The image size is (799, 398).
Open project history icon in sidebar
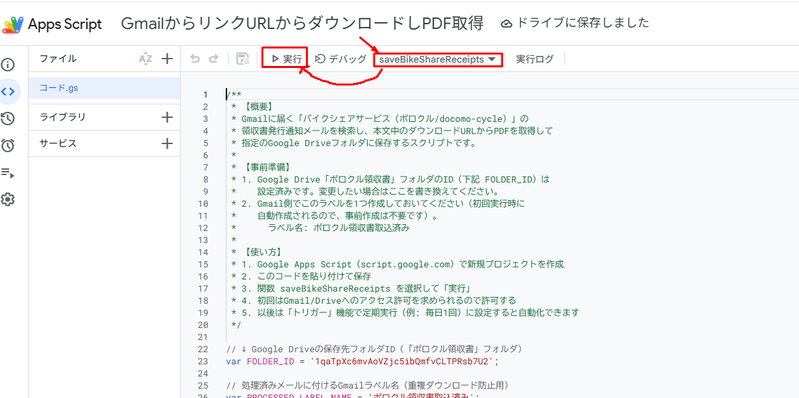click(7, 119)
